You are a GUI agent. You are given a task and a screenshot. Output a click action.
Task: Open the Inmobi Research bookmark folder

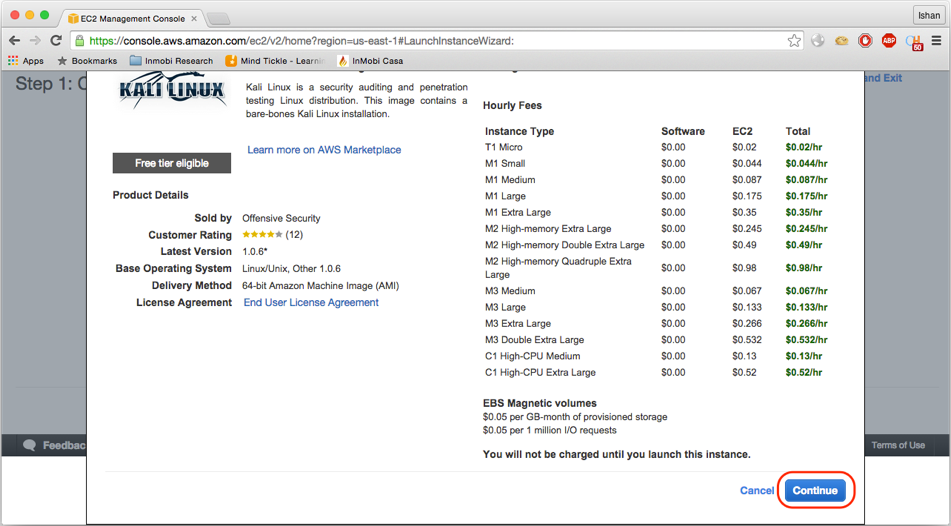click(x=172, y=61)
